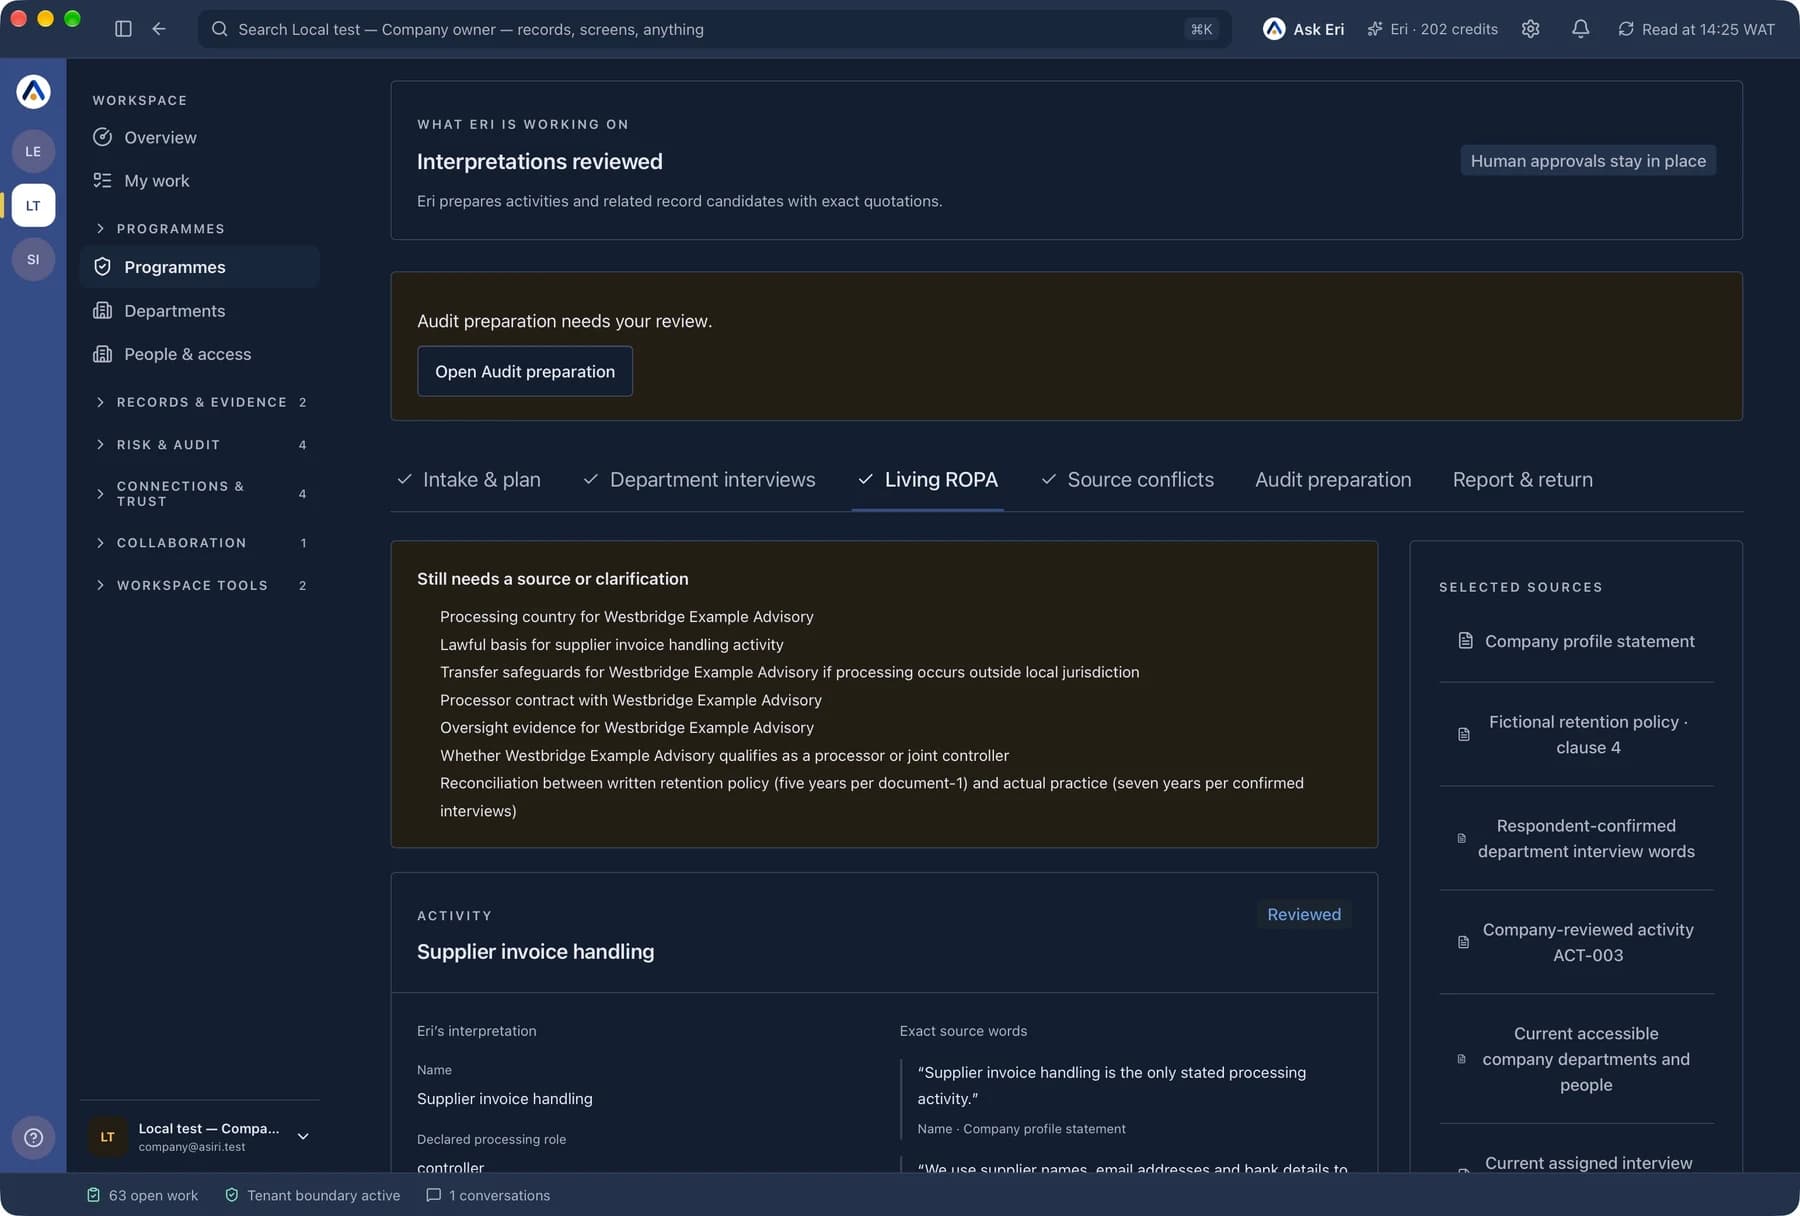Go back with the arrow icon
Screen dimensions: 1800x1216
(159, 29)
